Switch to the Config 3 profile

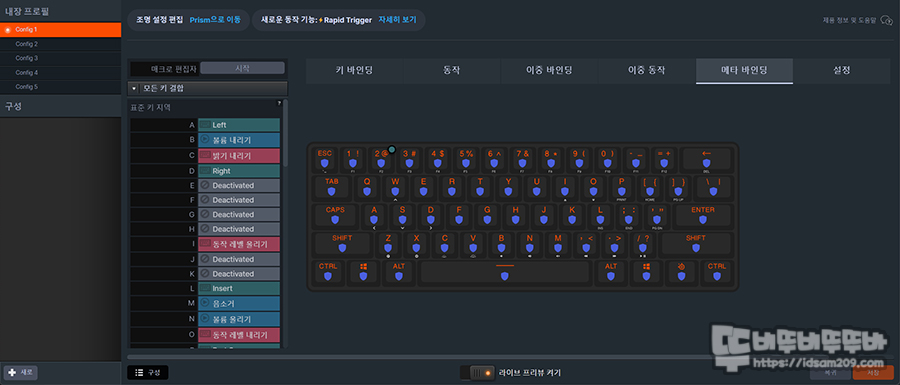tap(60, 59)
